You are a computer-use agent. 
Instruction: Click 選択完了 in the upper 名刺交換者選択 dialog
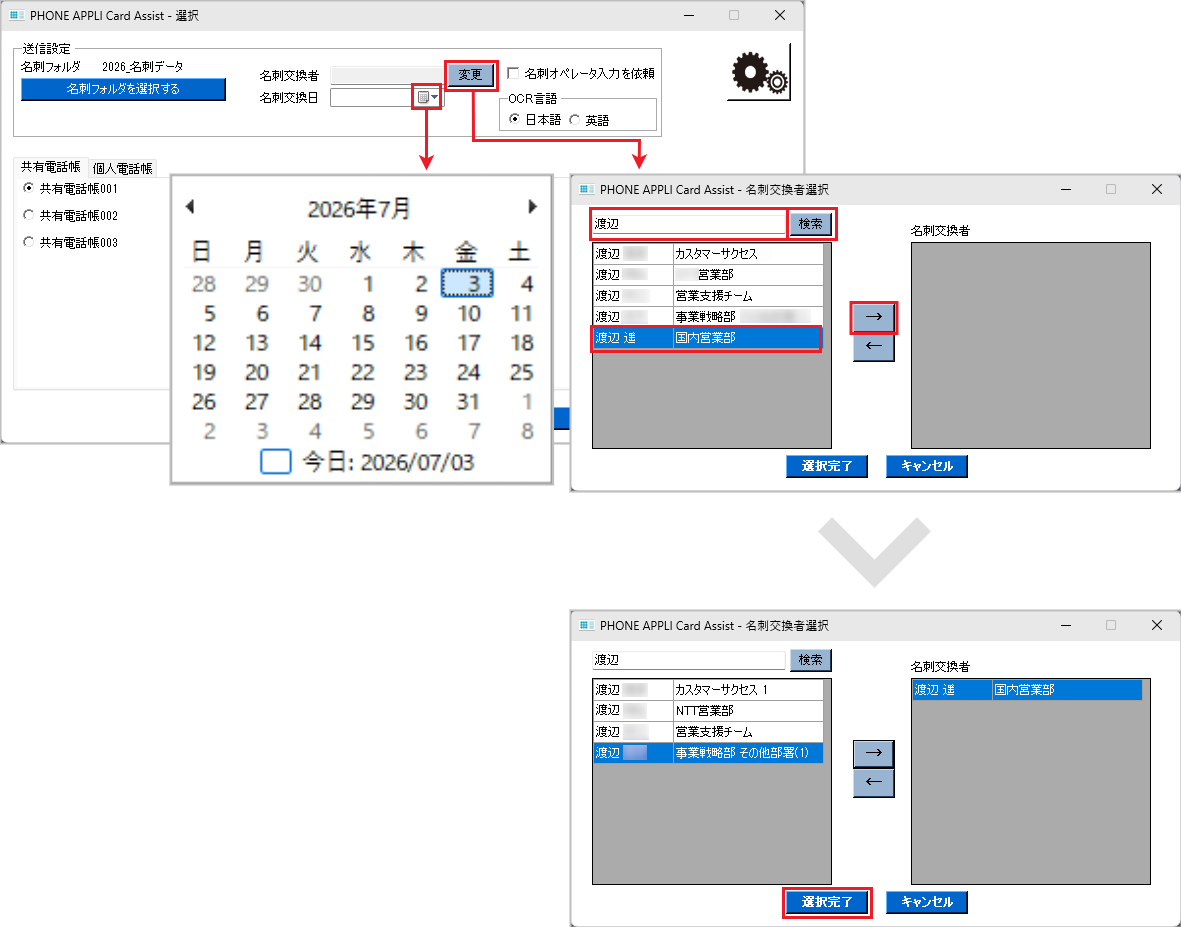[x=827, y=466]
